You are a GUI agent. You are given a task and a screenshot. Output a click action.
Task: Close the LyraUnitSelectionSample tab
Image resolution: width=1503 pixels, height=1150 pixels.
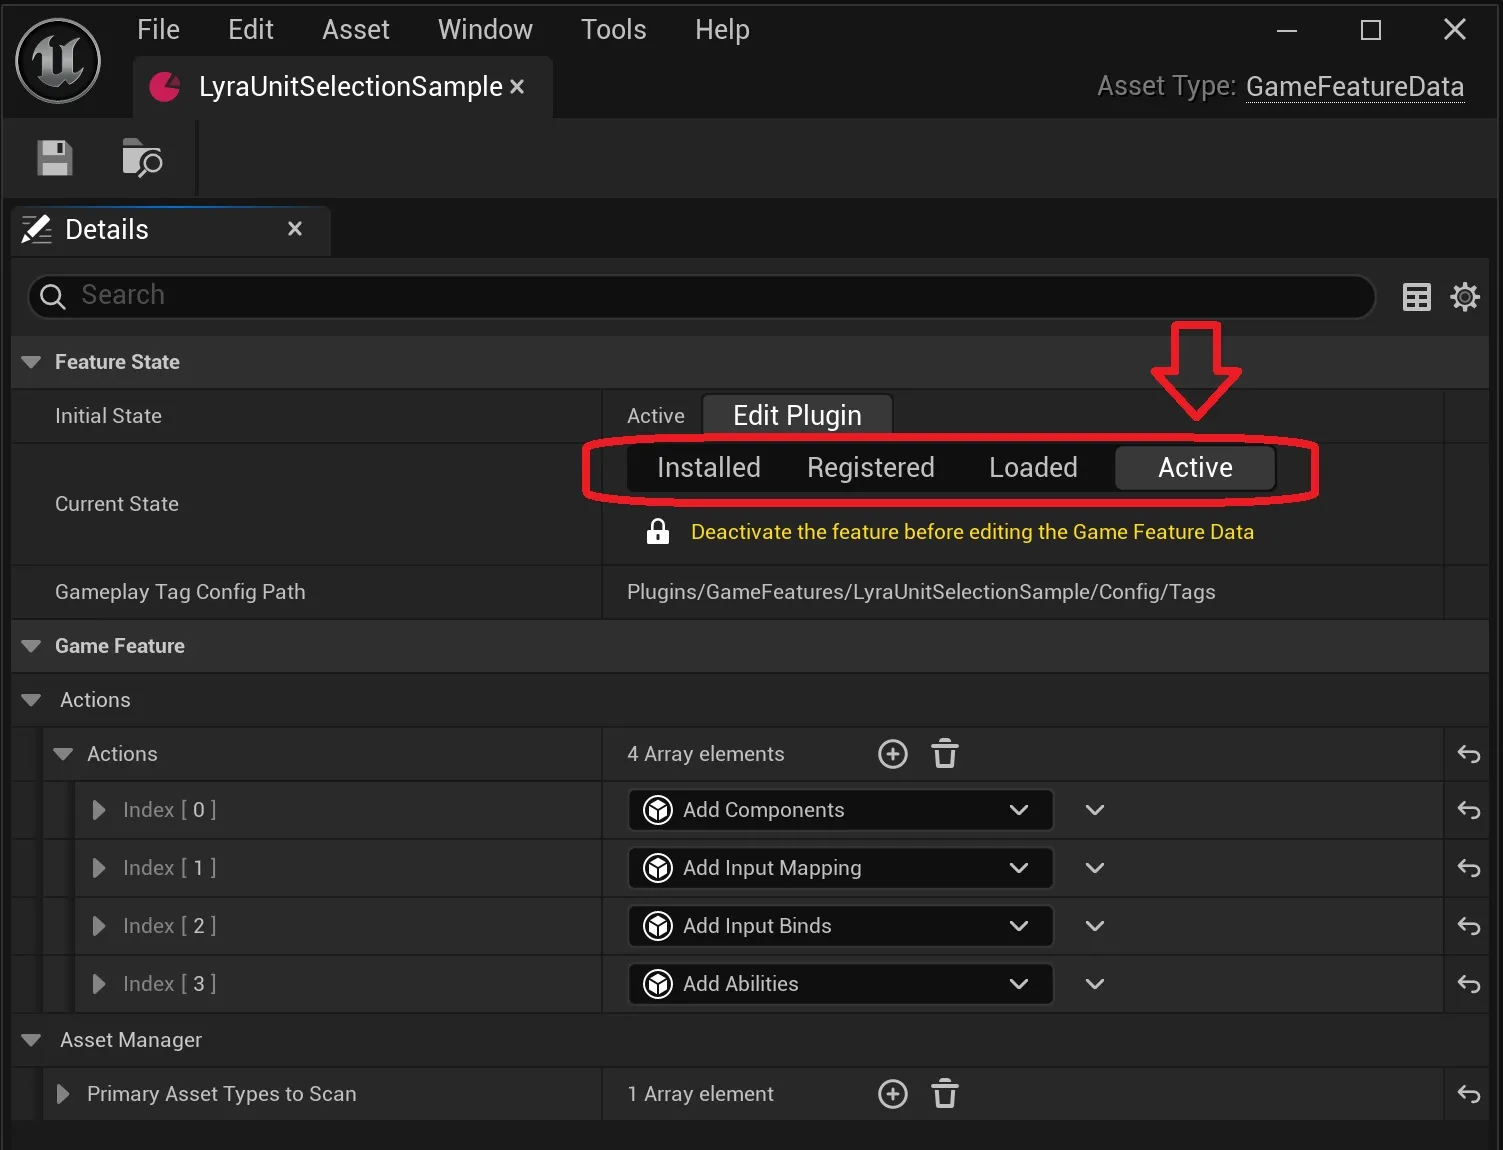click(x=517, y=87)
